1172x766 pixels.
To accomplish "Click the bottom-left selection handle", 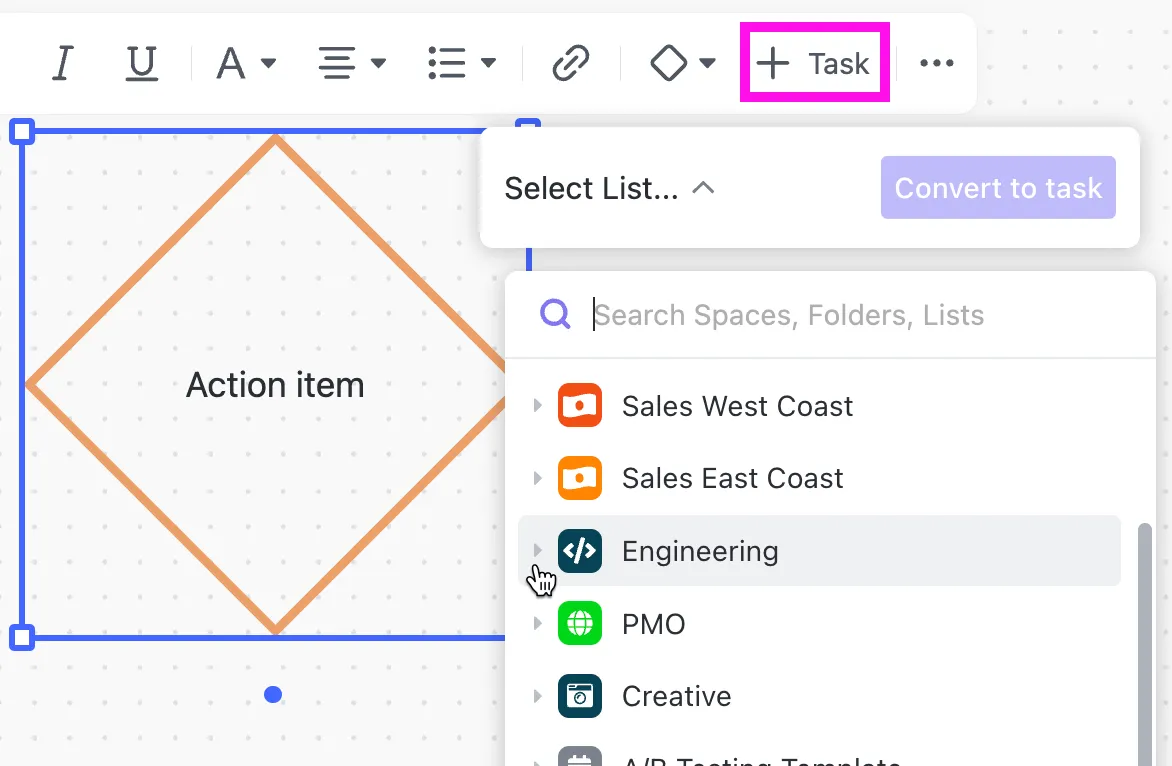I will click(22, 637).
